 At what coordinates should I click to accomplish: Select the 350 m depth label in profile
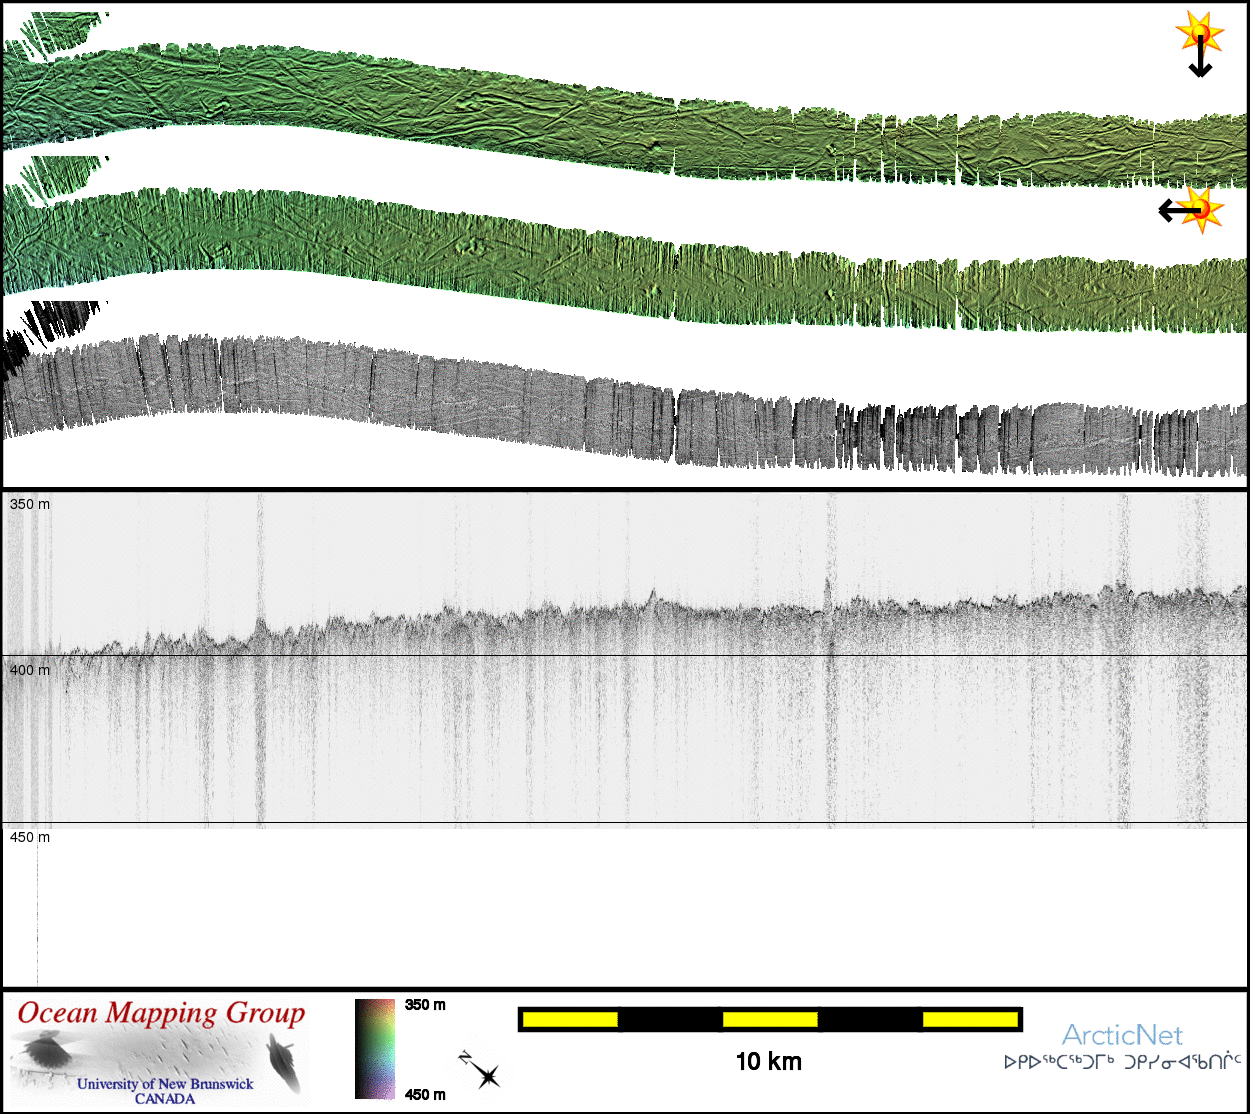pyautogui.click(x=30, y=505)
